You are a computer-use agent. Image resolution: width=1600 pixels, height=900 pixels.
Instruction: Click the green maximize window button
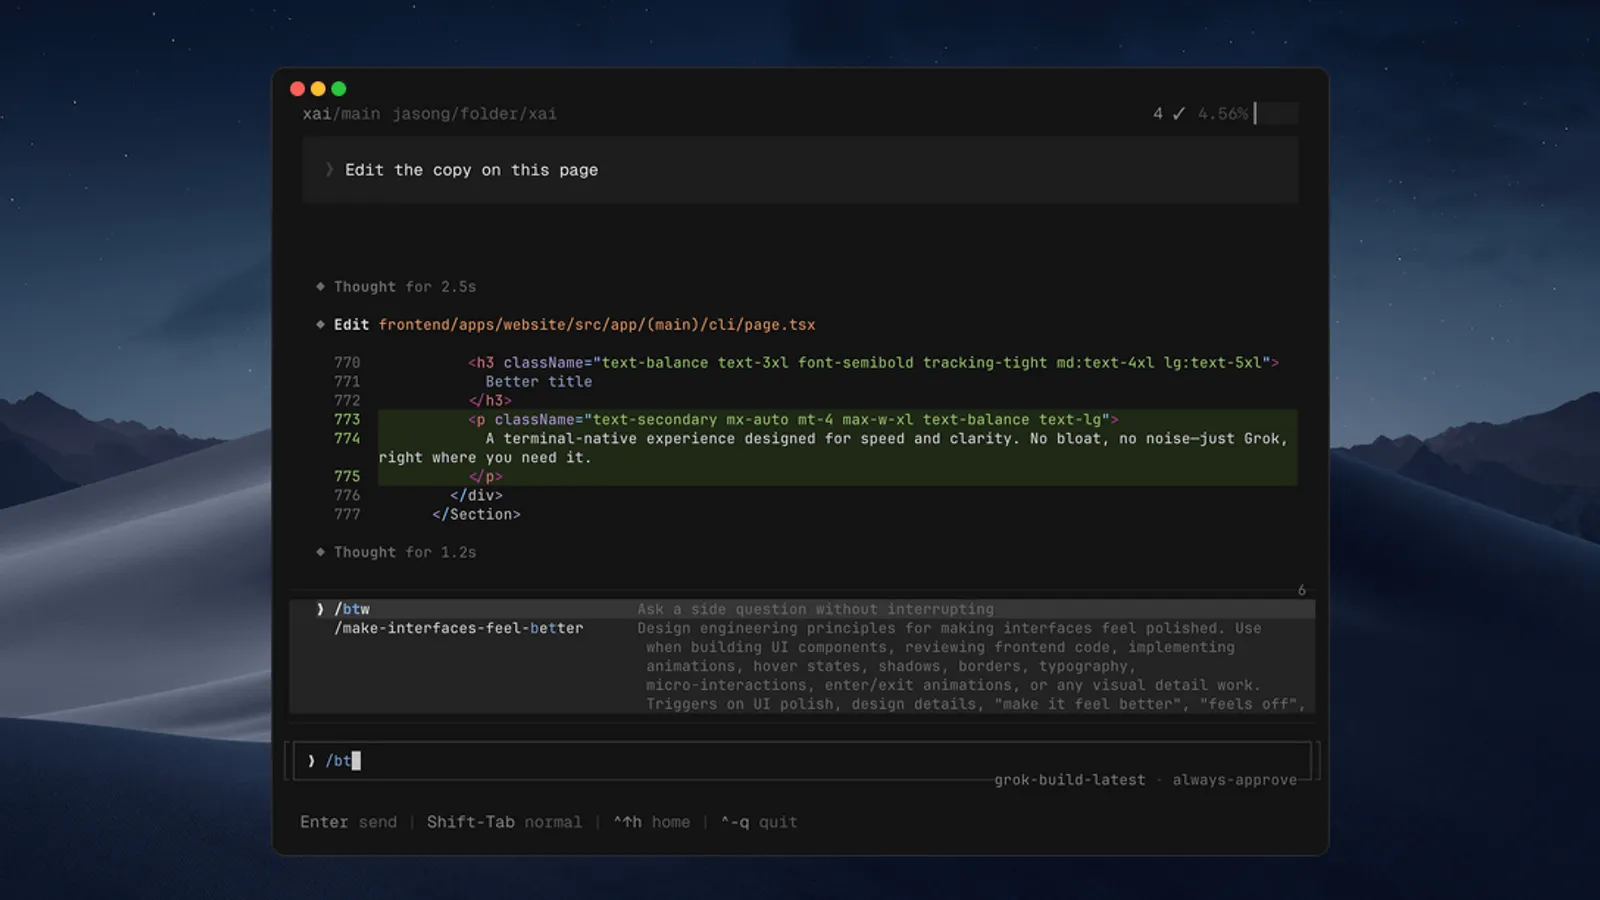339,89
